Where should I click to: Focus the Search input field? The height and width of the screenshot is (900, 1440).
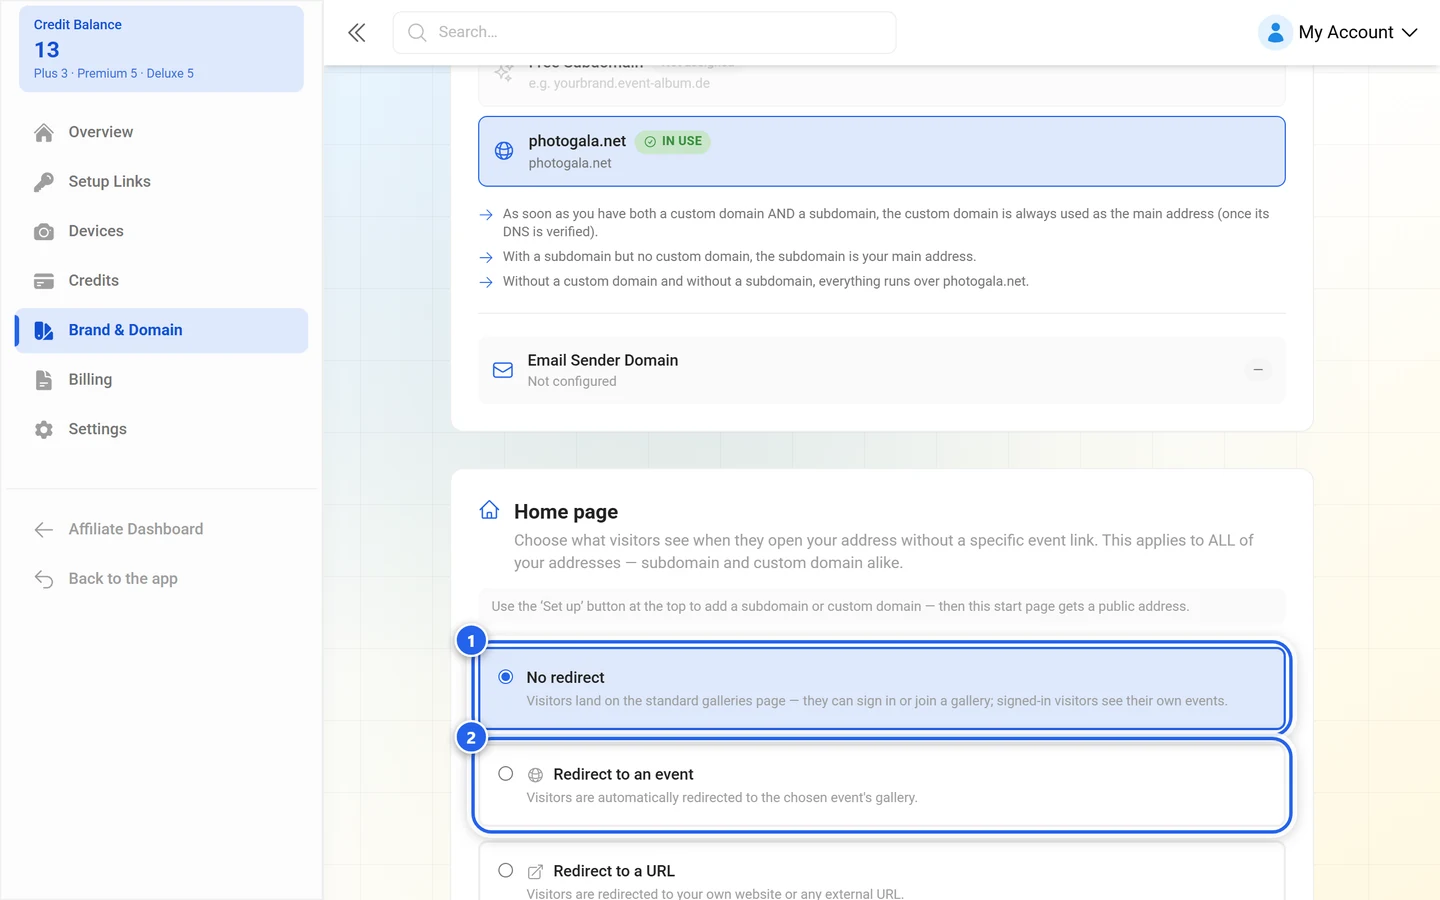[644, 33]
